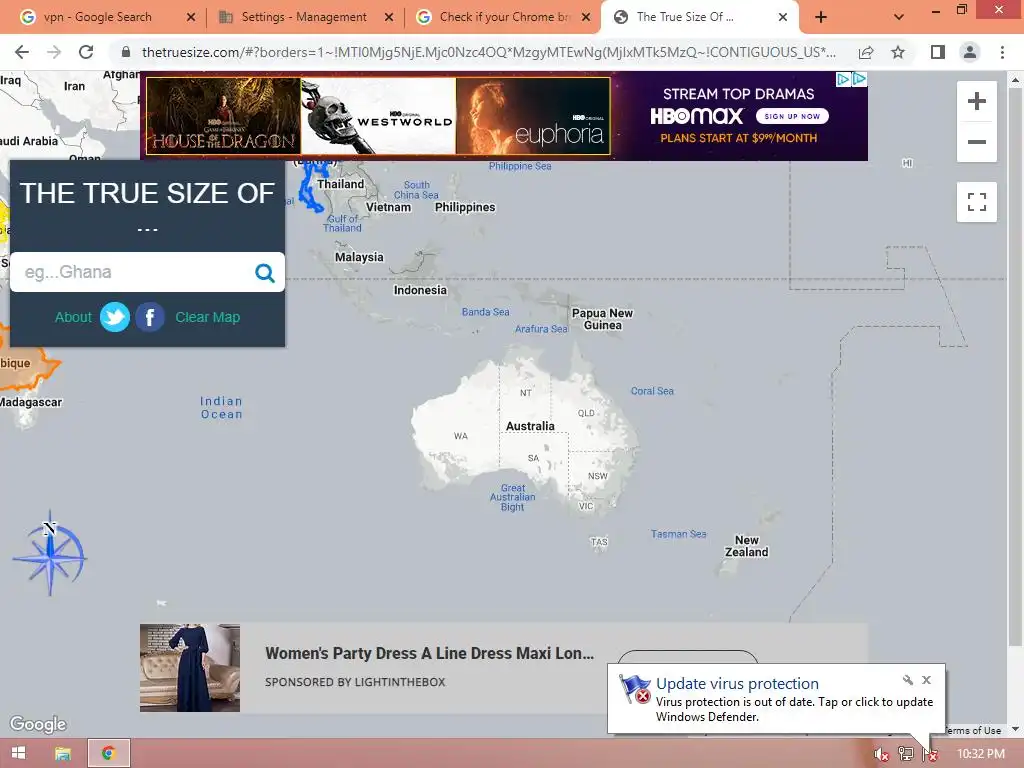Open the Update virus protection notification title
Image resolution: width=1024 pixels, height=768 pixels.
pos(737,684)
